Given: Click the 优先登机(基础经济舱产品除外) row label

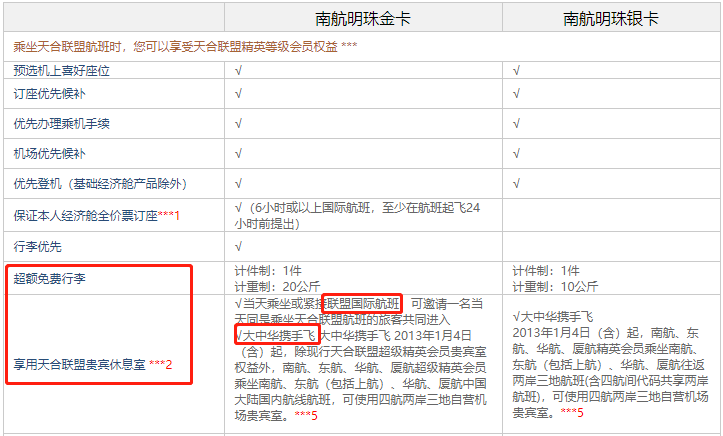Looking at the screenshot, I should 100,183.
